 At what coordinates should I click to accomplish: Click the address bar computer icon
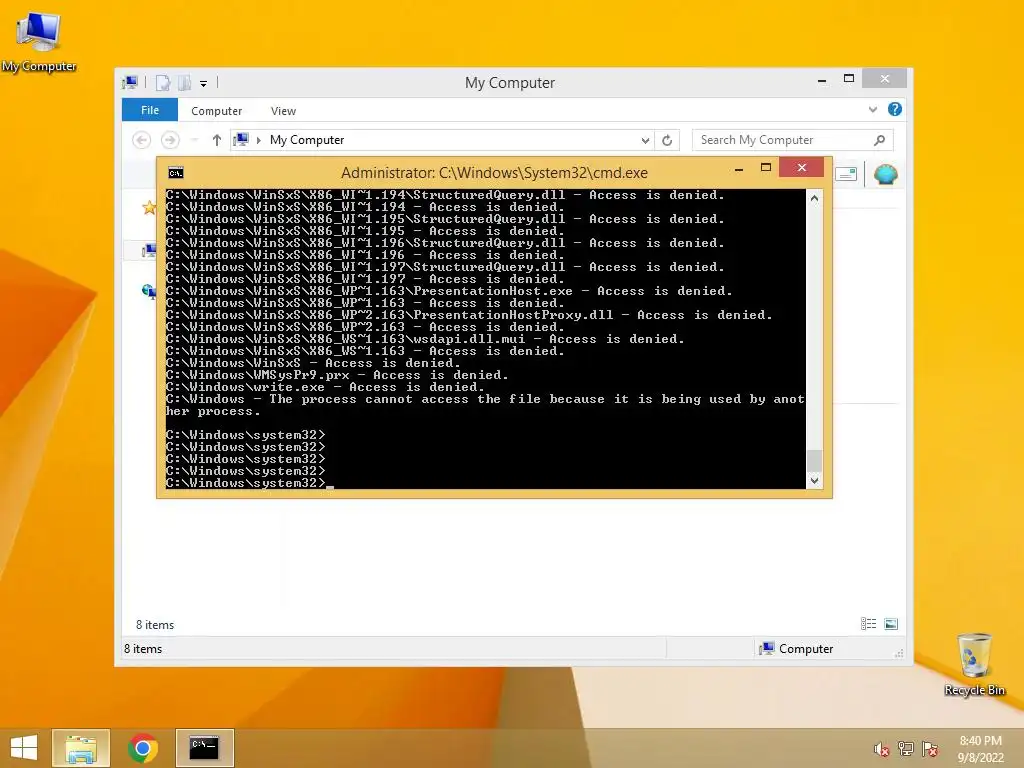pyautogui.click(x=242, y=139)
